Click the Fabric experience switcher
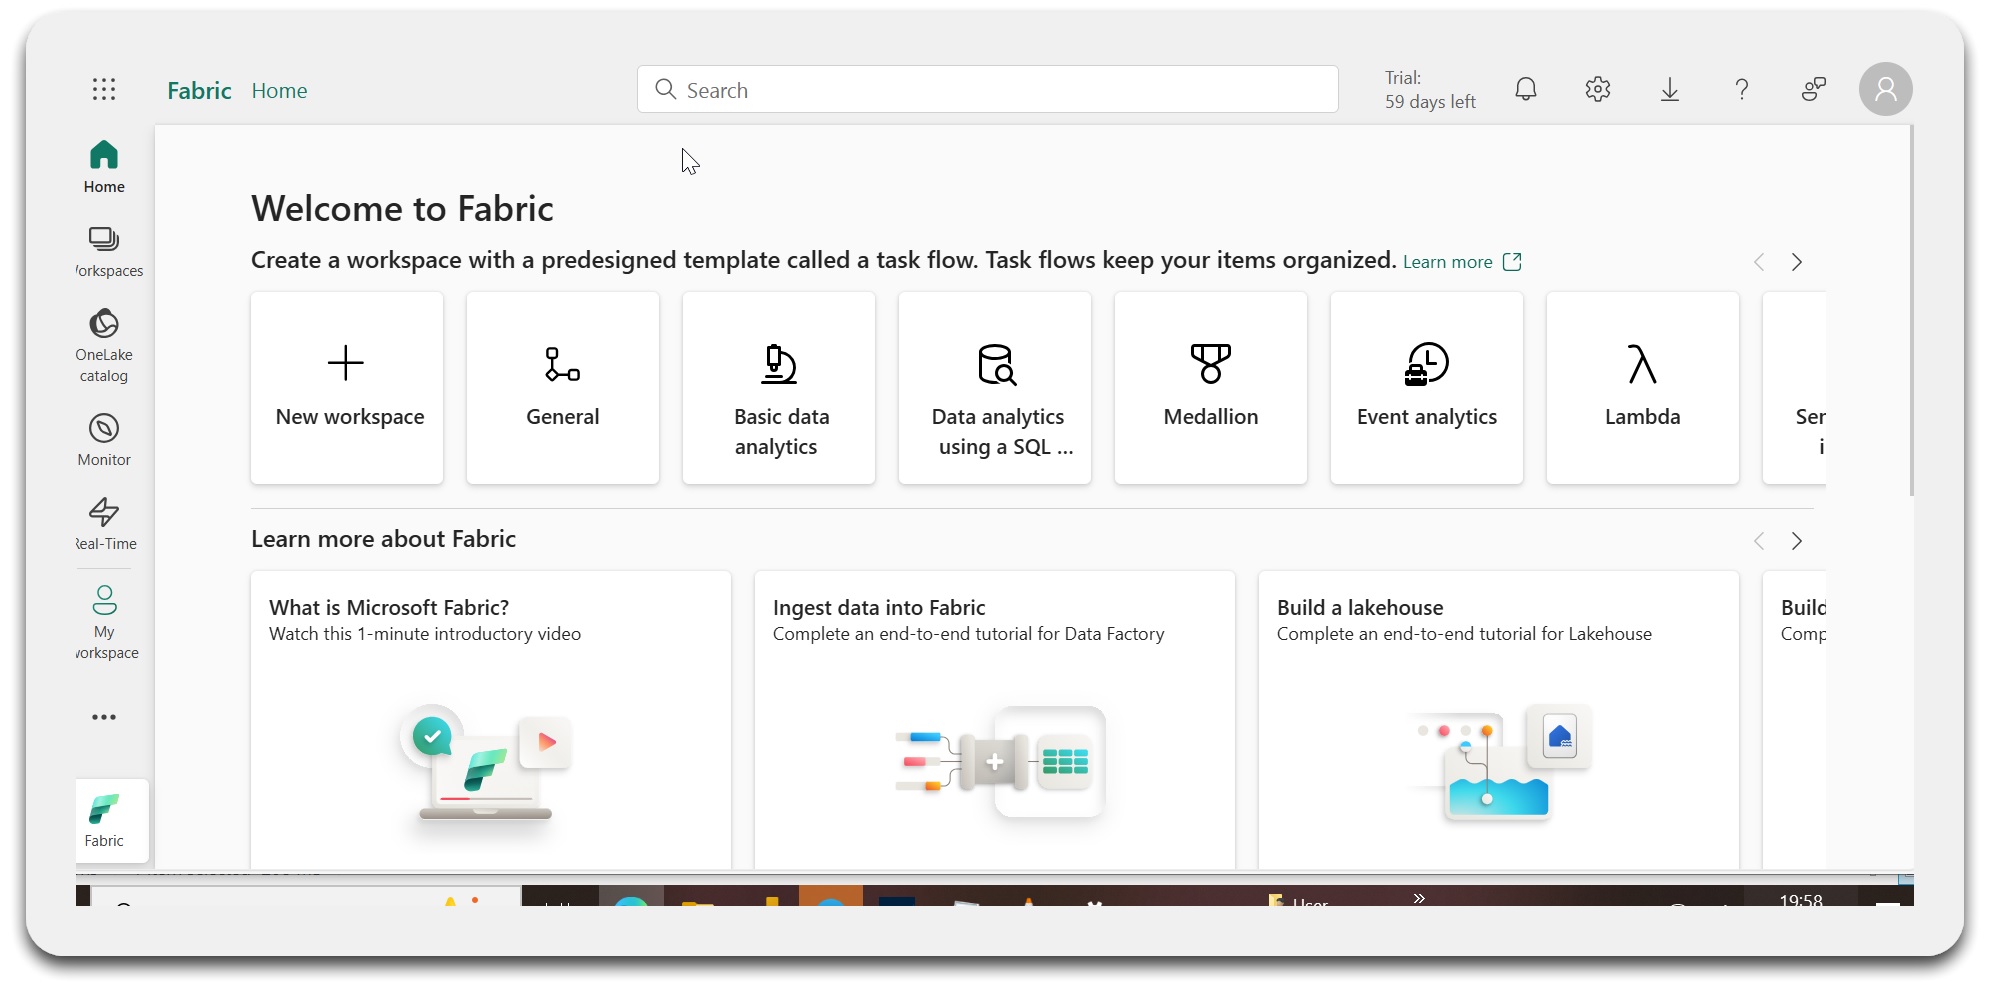Image resolution: width=2001 pixels, height=997 pixels. pyautogui.click(x=112, y=821)
